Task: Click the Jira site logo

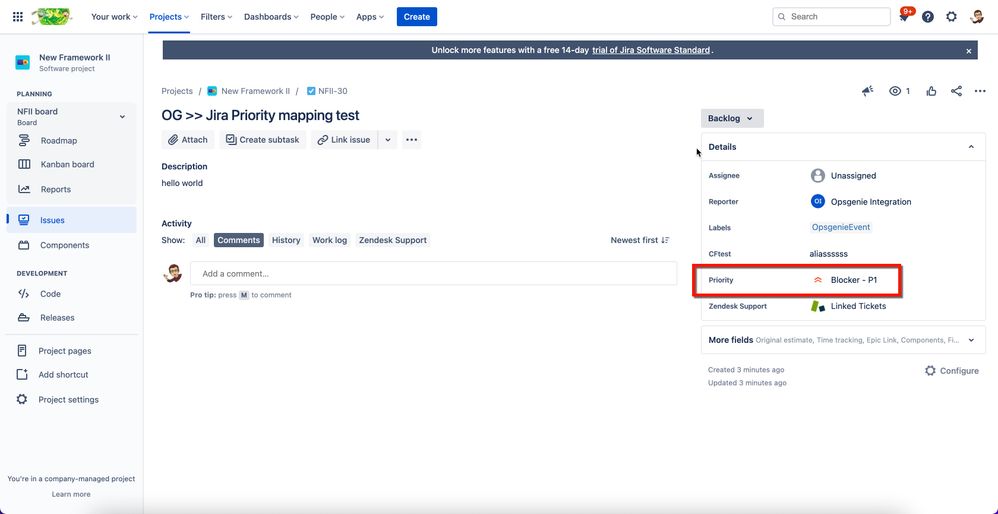Action: [52, 17]
